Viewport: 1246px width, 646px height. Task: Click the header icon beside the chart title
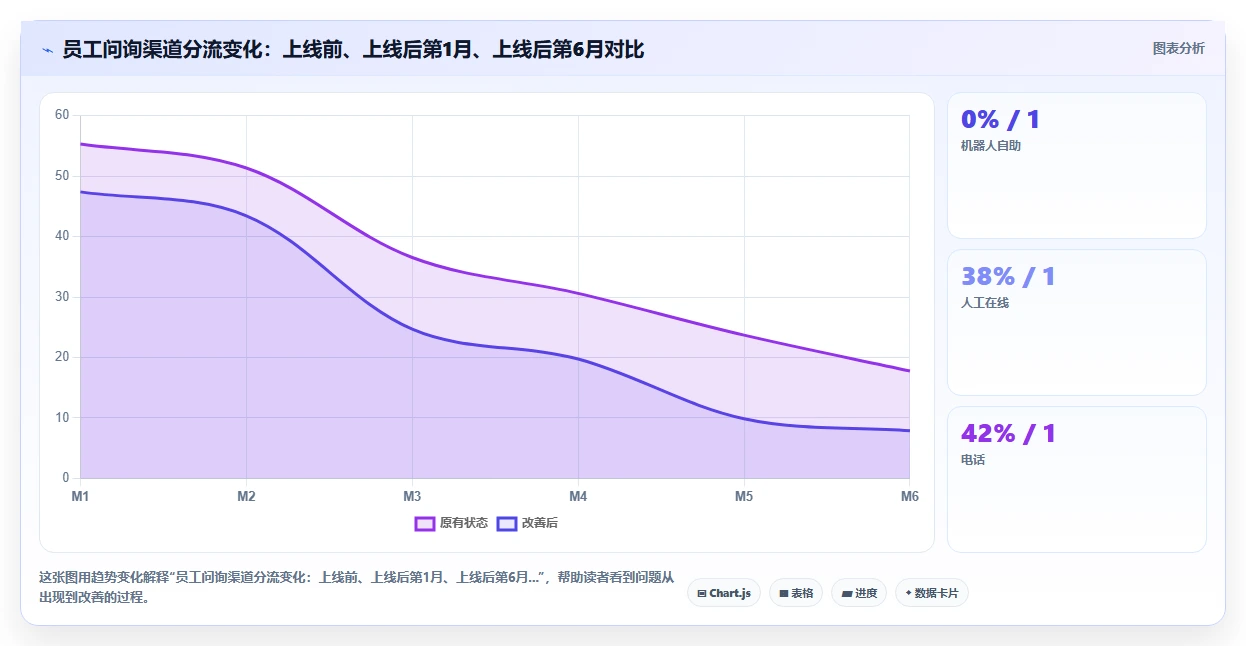(47, 49)
